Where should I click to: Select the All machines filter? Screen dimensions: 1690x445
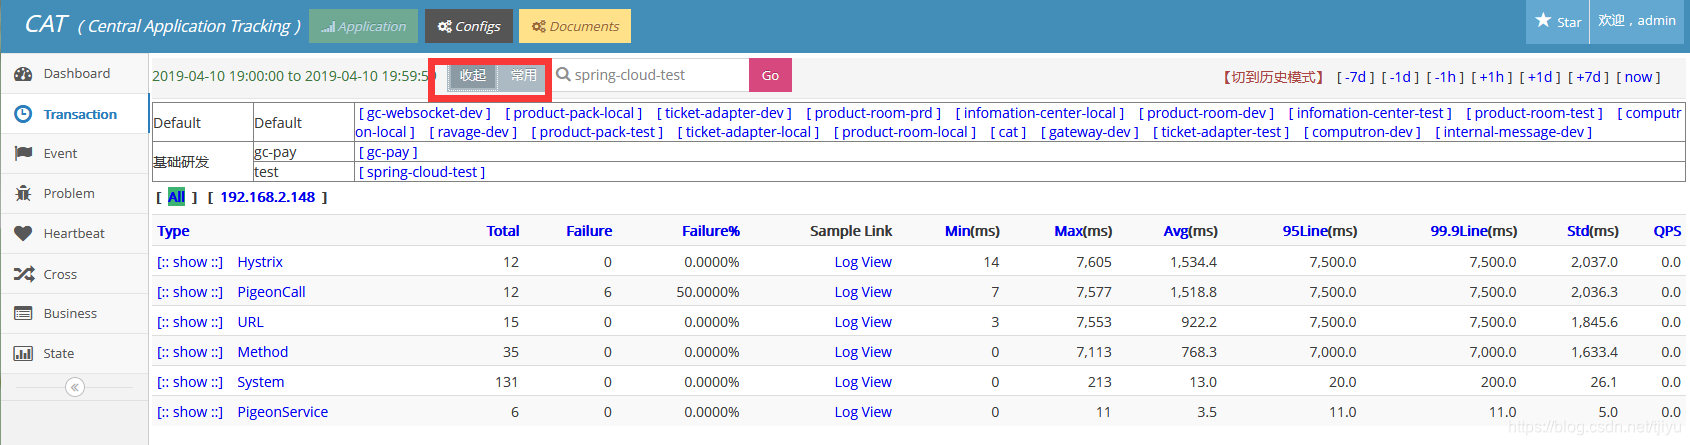(176, 197)
